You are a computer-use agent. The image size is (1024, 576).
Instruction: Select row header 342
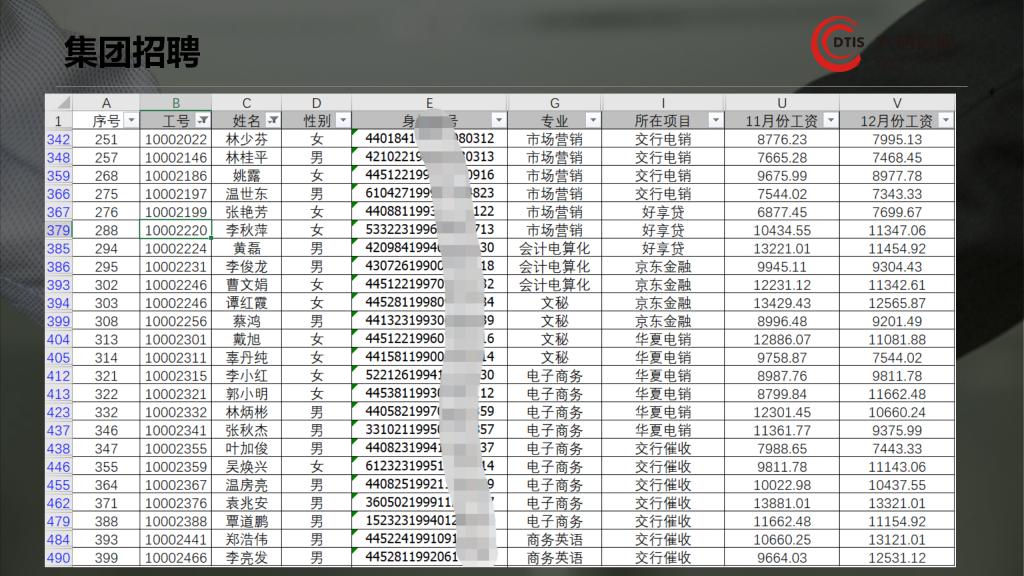58,140
